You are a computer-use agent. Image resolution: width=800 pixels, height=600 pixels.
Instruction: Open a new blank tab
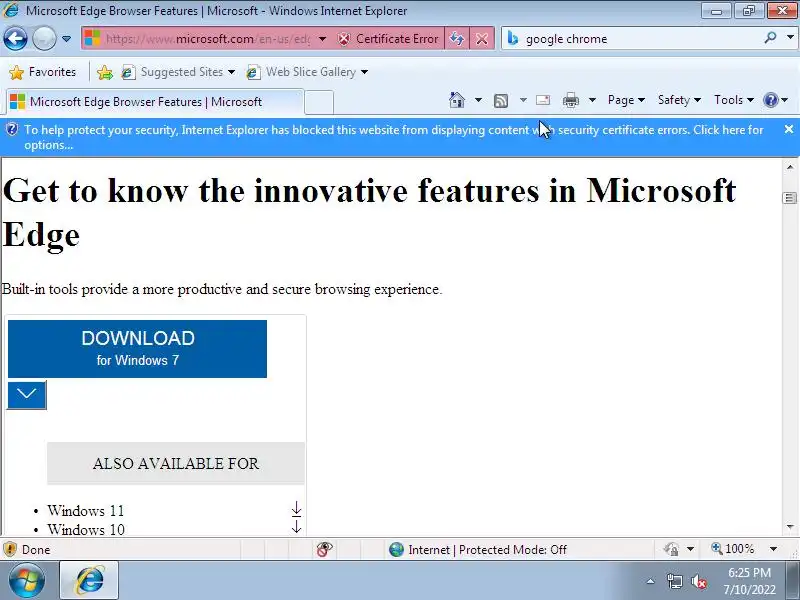tap(319, 102)
